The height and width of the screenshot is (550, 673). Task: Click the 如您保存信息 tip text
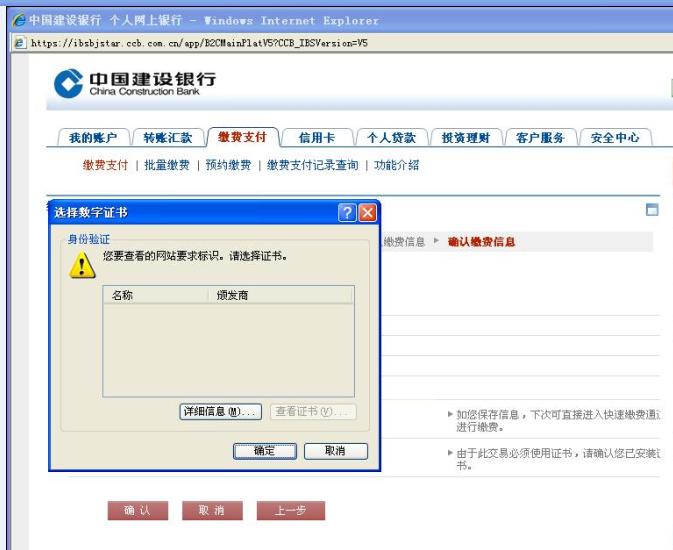pyautogui.click(x=558, y=421)
